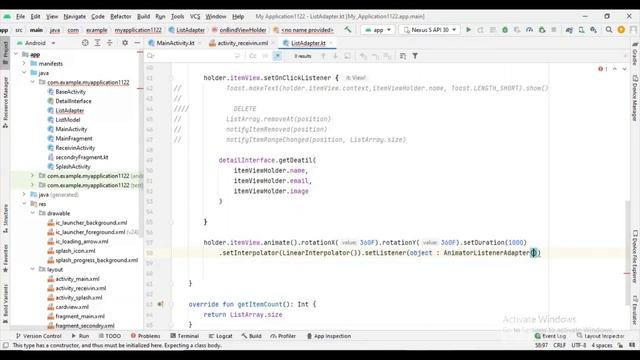This screenshot has height=360, width=640.
Task: Click Select Opened File target icon
Action: (85, 43)
